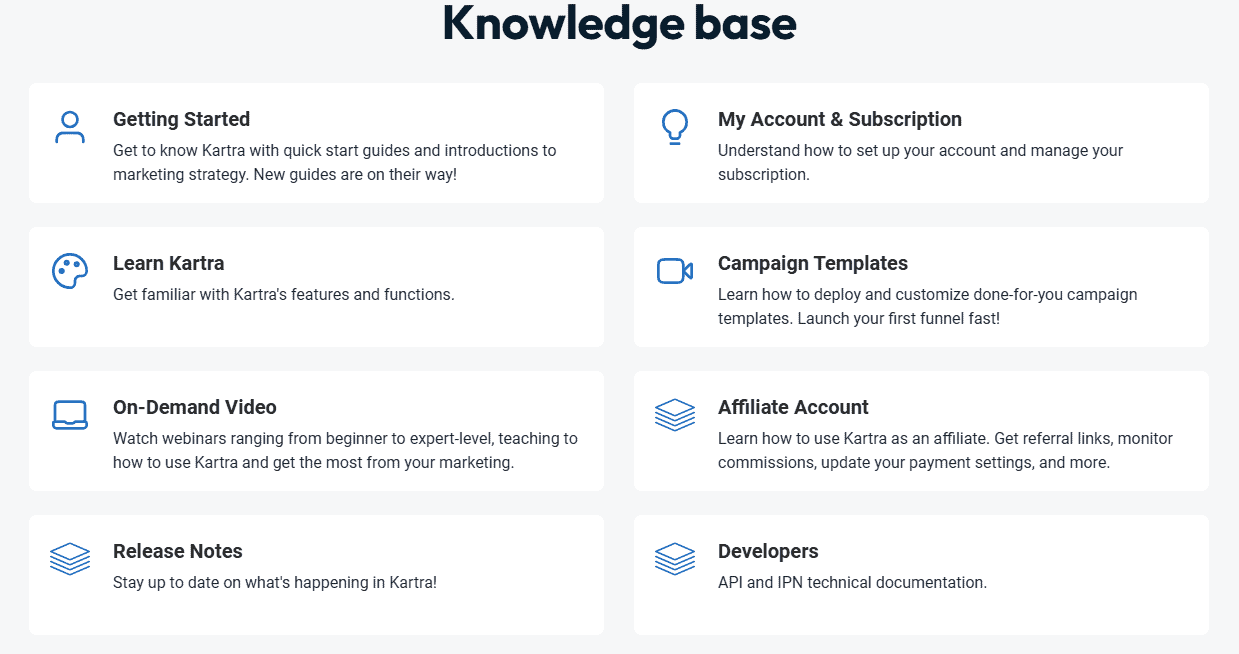1239x654 pixels.
Task: Click the 'Get familiar with Kartra's features' description
Action: click(284, 294)
